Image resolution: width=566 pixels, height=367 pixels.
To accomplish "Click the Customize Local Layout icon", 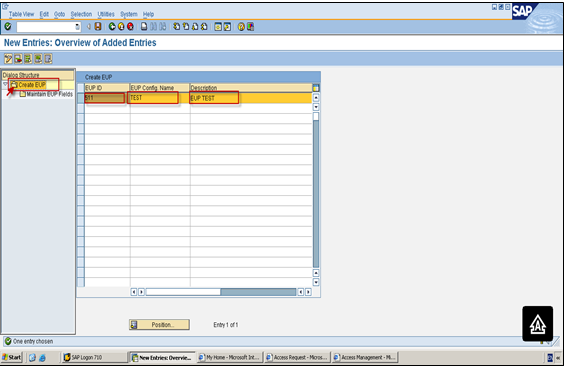I will click(x=250, y=26).
